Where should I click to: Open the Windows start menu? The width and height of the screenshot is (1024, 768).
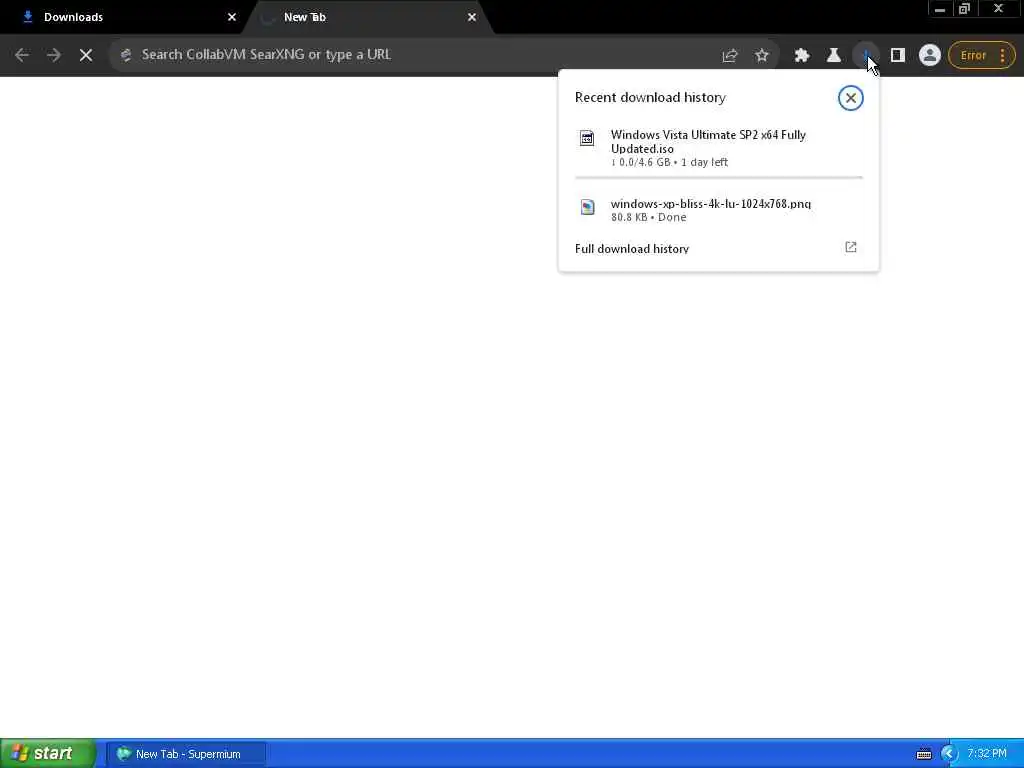(47, 754)
